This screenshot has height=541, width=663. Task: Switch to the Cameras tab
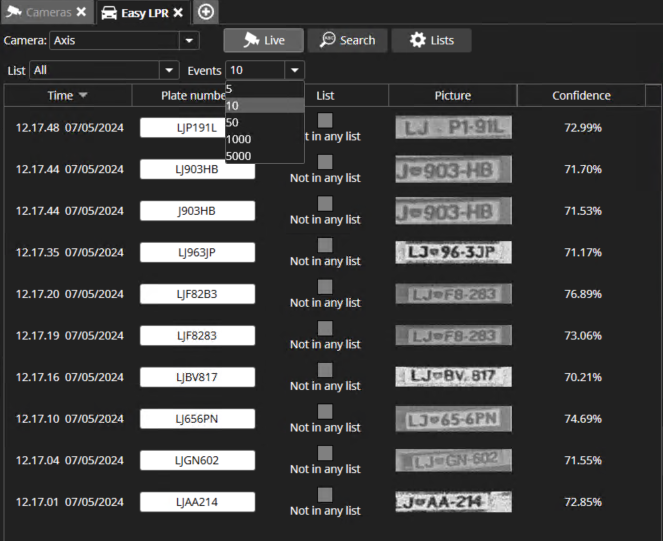tap(40, 12)
